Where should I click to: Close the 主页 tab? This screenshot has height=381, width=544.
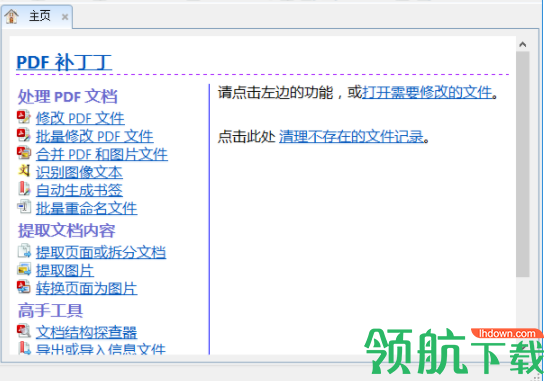coord(65,17)
